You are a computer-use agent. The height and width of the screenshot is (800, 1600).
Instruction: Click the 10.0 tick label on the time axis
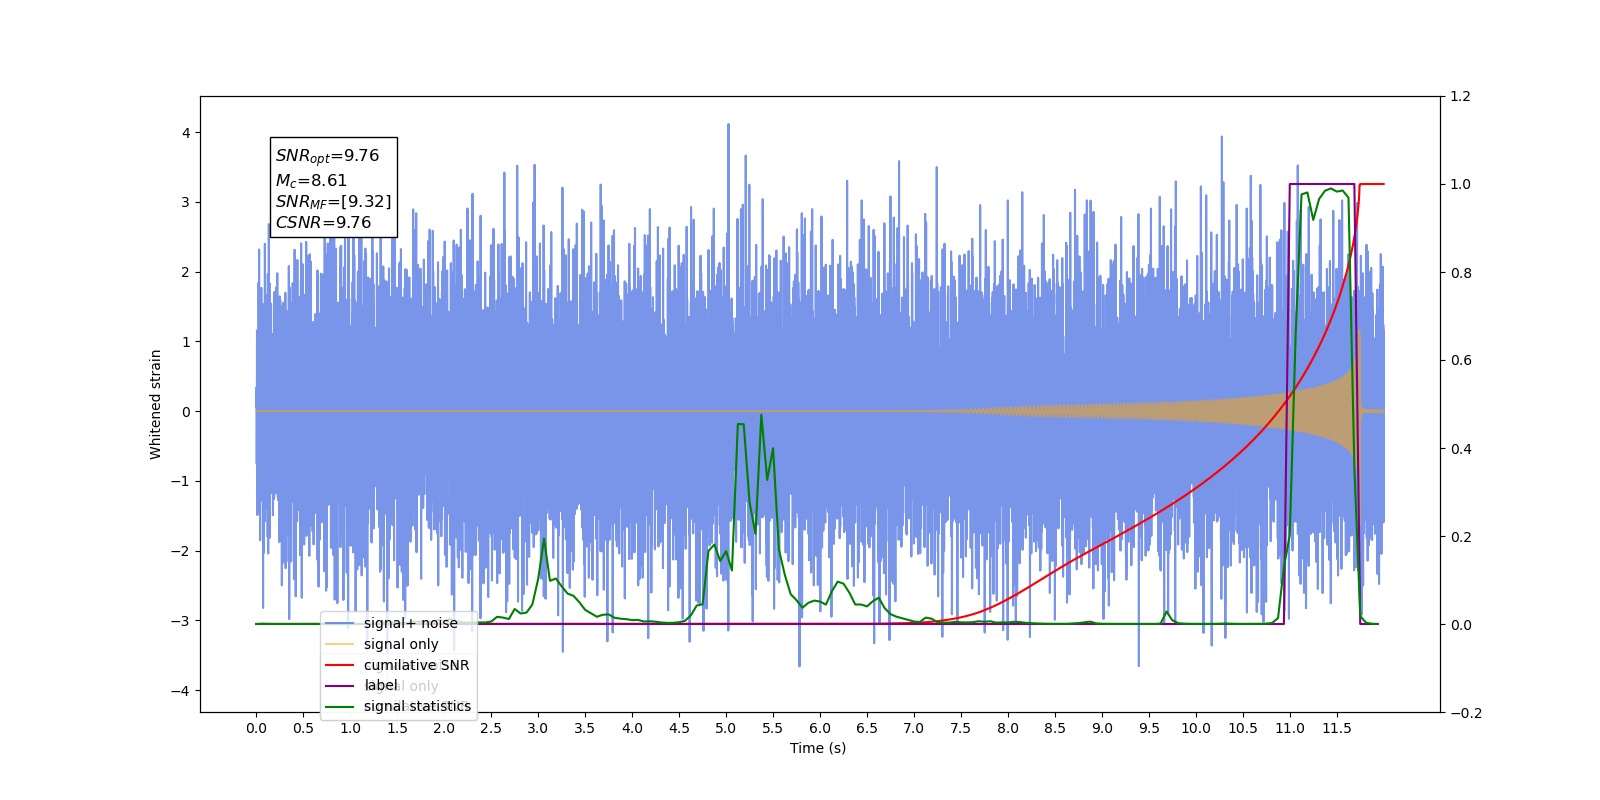[1196, 728]
